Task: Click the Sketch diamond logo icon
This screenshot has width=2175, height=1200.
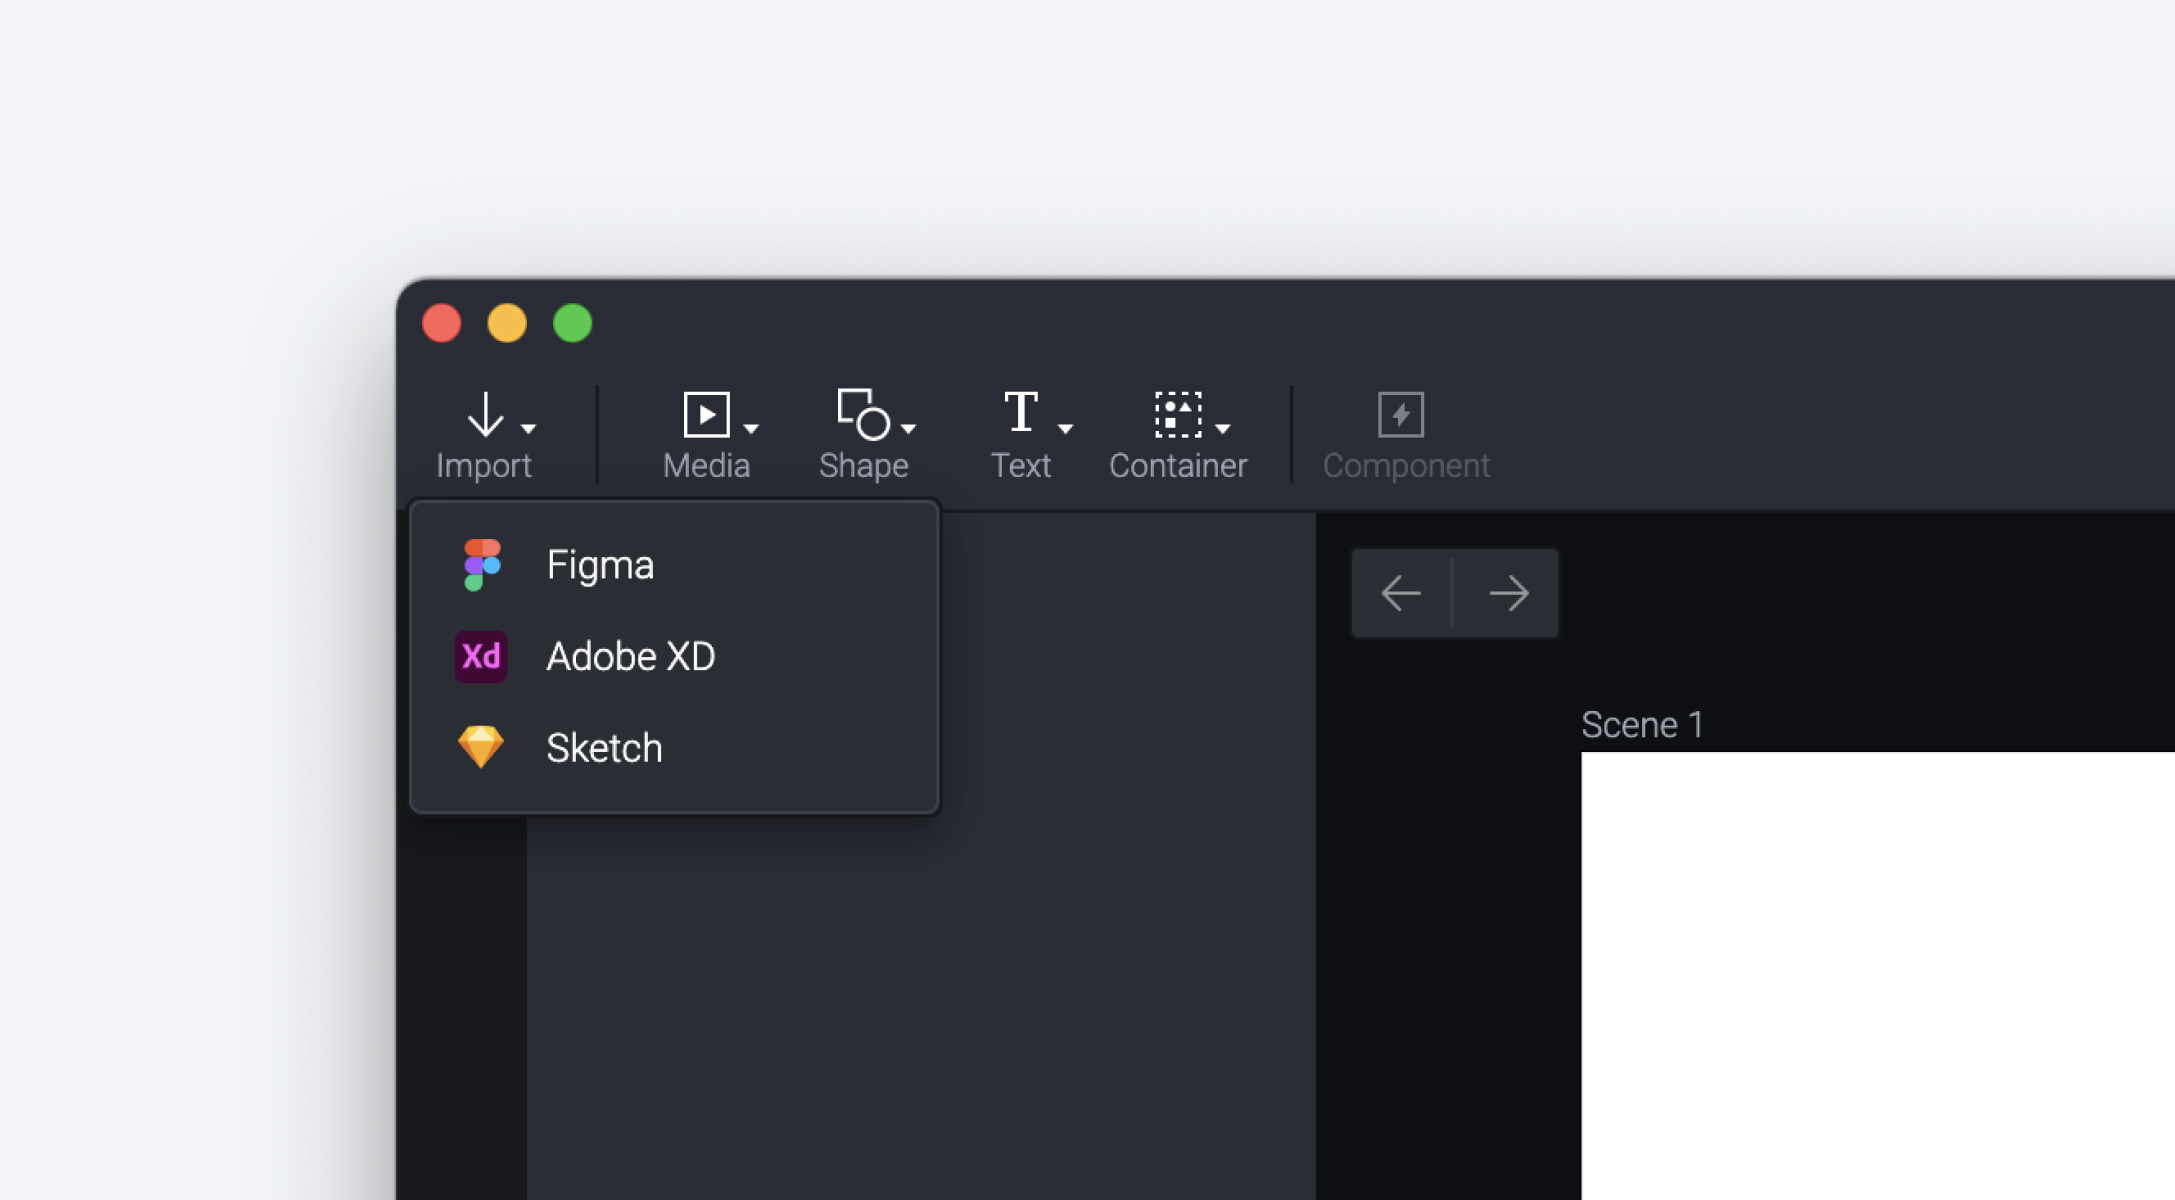Action: pyautogui.click(x=481, y=747)
